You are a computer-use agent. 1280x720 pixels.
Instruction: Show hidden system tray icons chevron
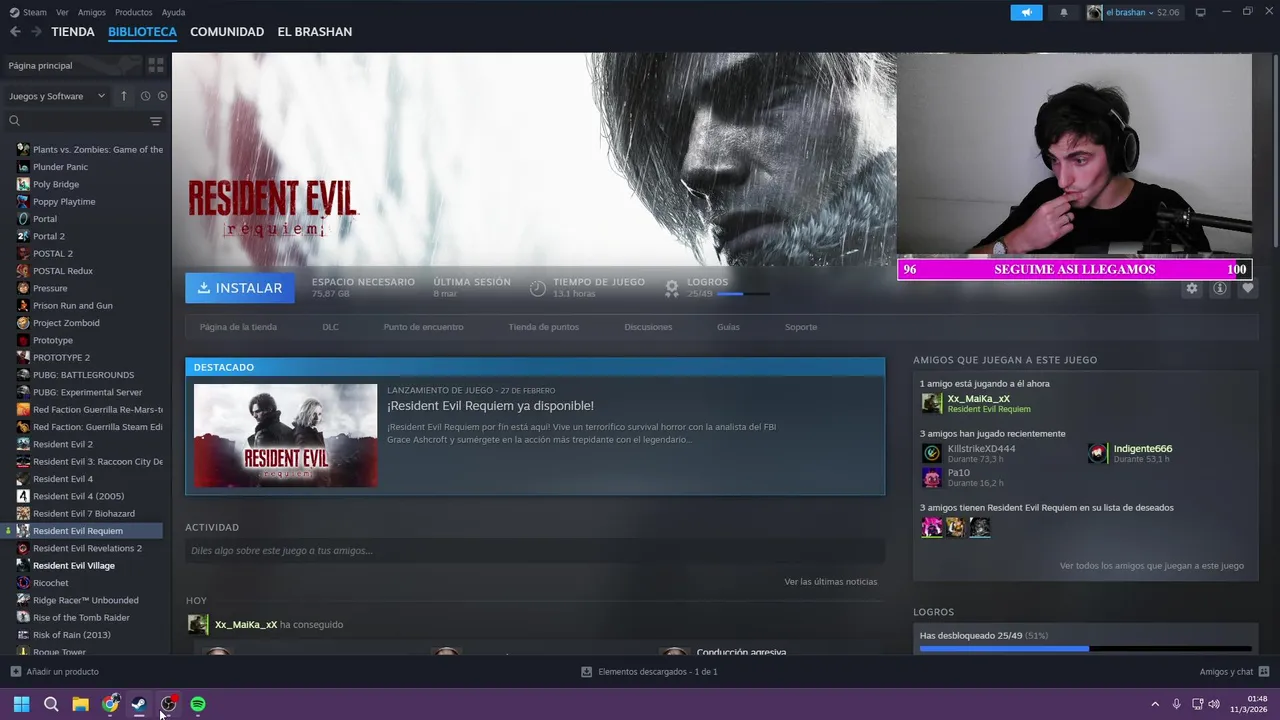[1155, 704]
